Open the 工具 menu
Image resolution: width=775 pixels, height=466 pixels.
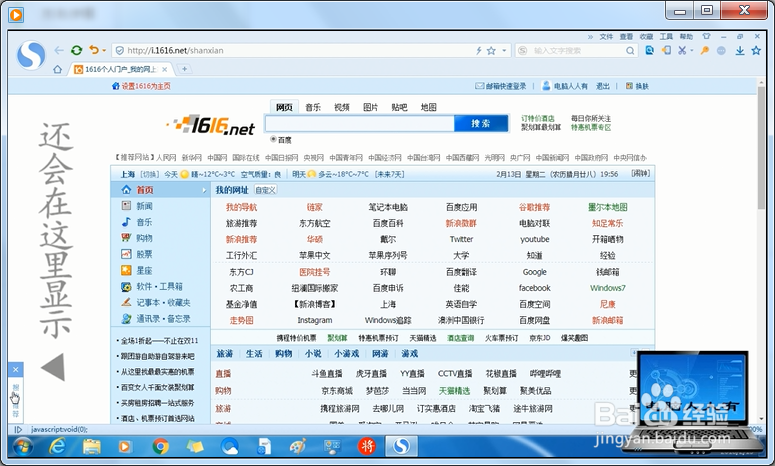[x=666, y=37]
